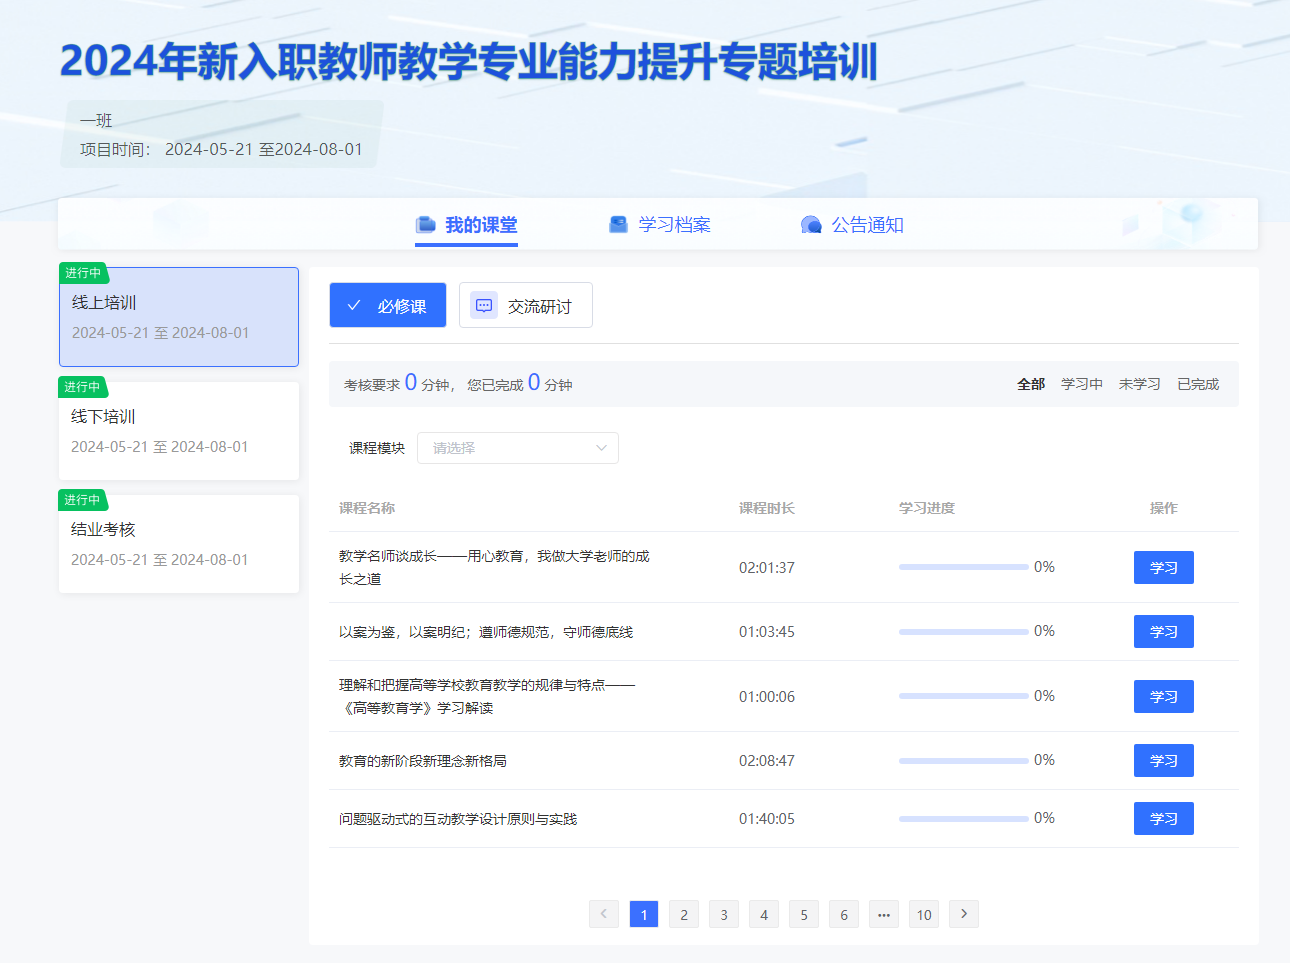Start learning 问题驱动式的互动教学设计原则与实践
This screenshot has width=1290, height=963.
click(x=1163, y=819)
